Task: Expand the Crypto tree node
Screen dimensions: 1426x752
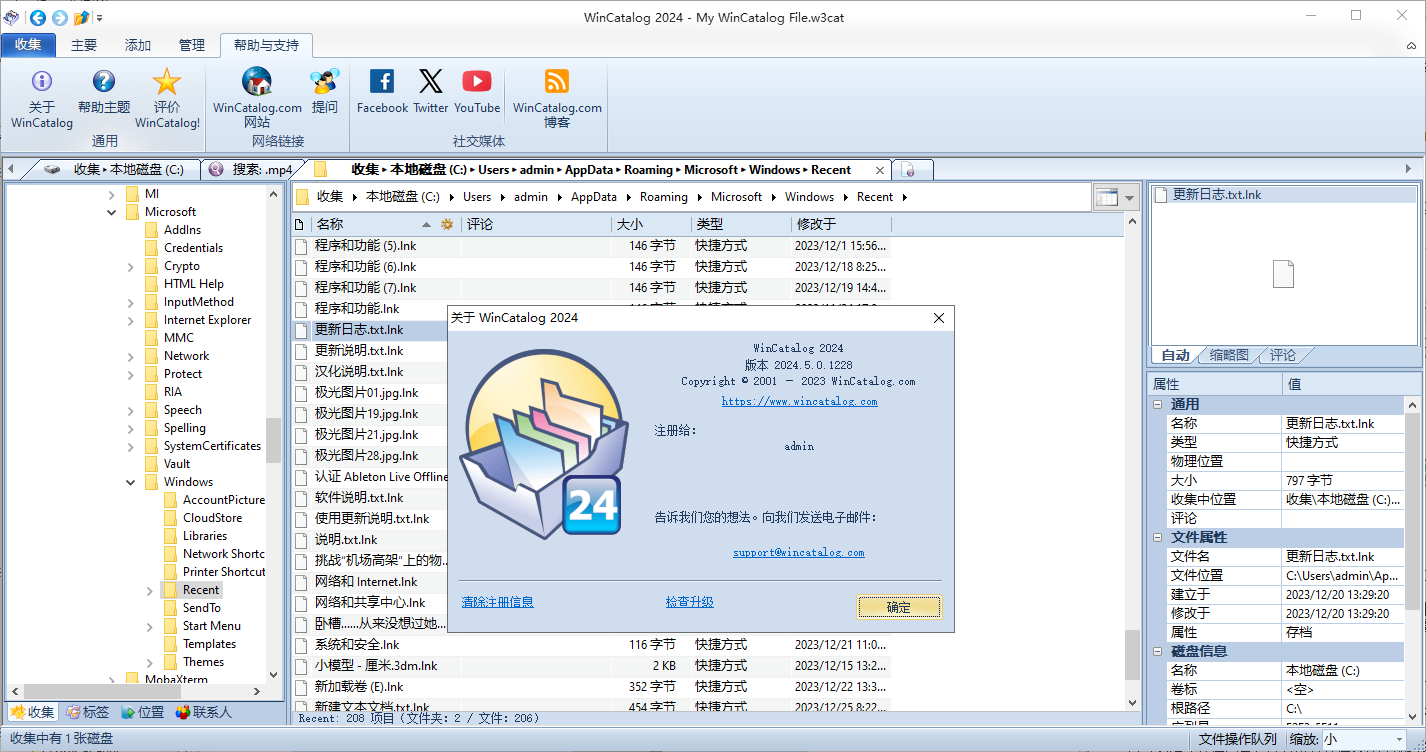Action: click(x=131, y=266)
